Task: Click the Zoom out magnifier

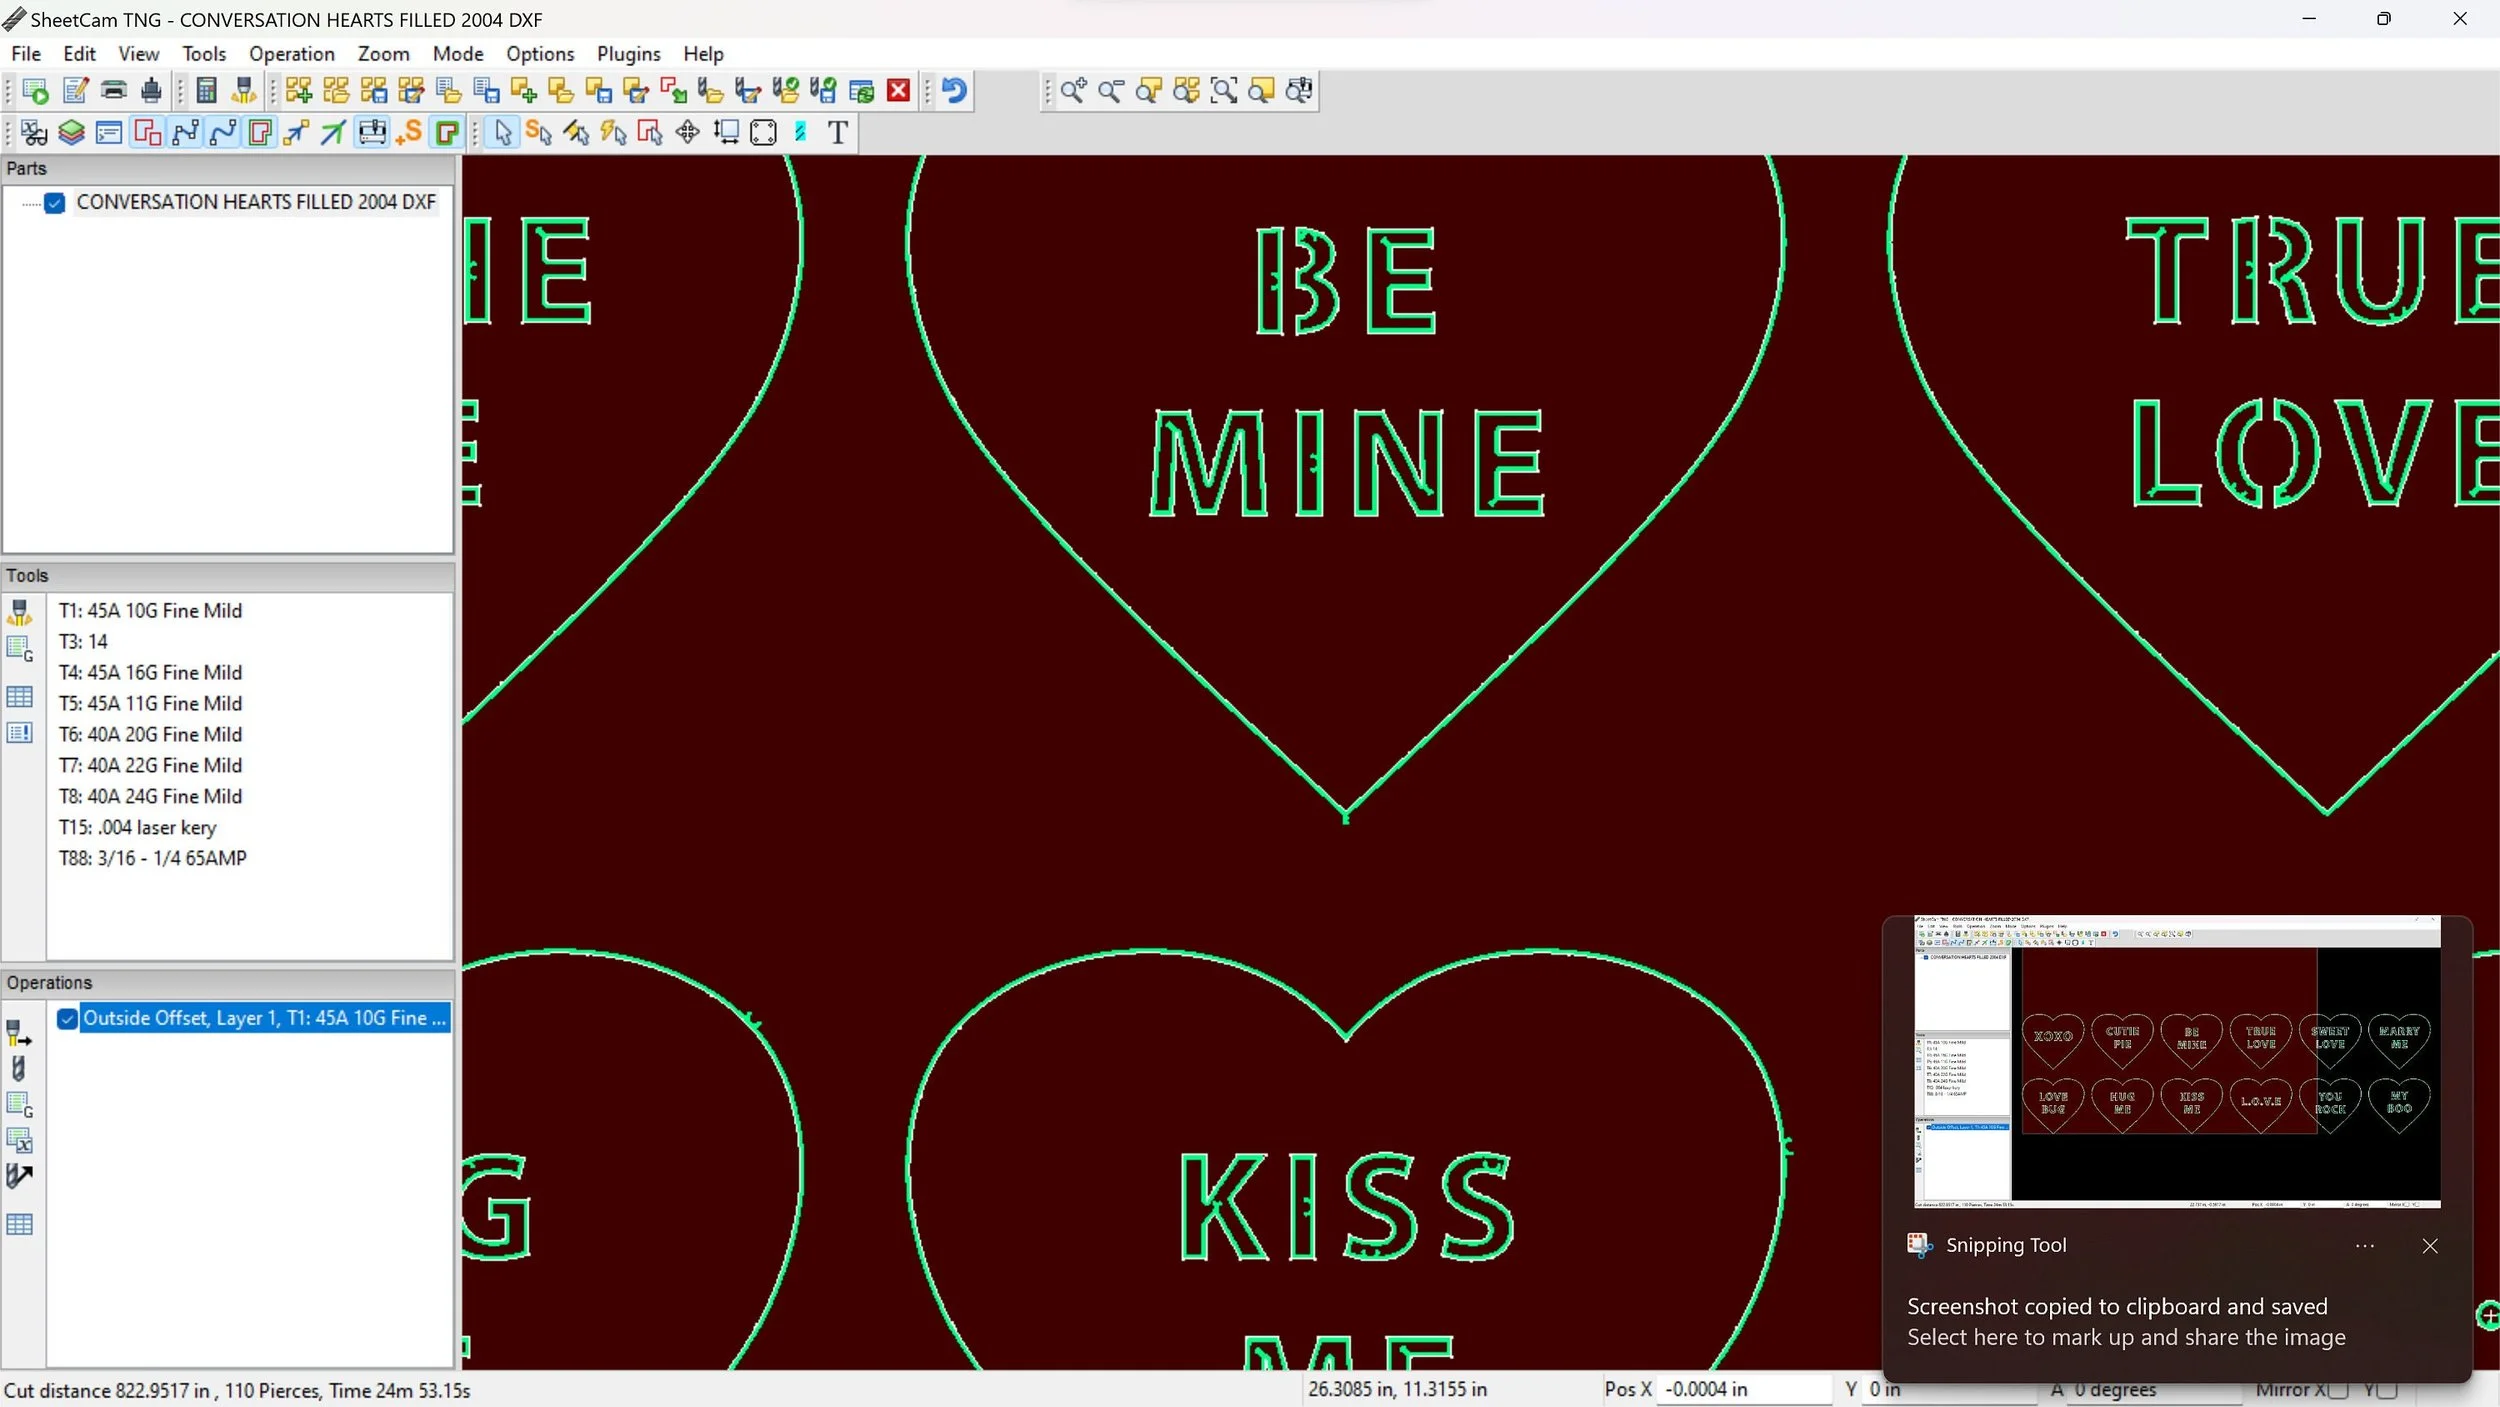Action: click(x=1110, y=91)
